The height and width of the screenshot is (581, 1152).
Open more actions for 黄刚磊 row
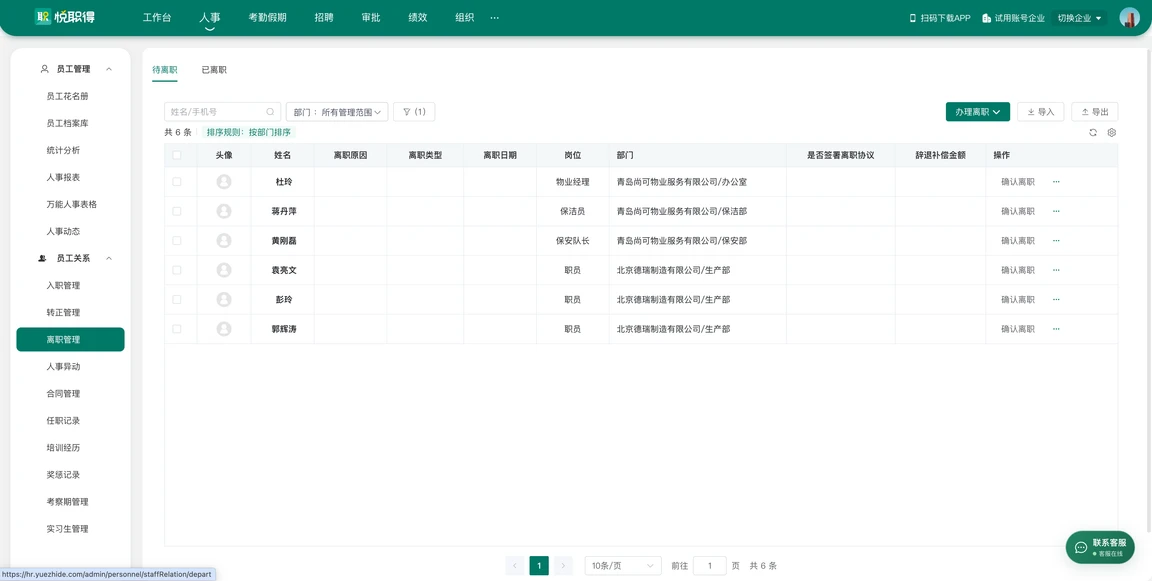1056,240
